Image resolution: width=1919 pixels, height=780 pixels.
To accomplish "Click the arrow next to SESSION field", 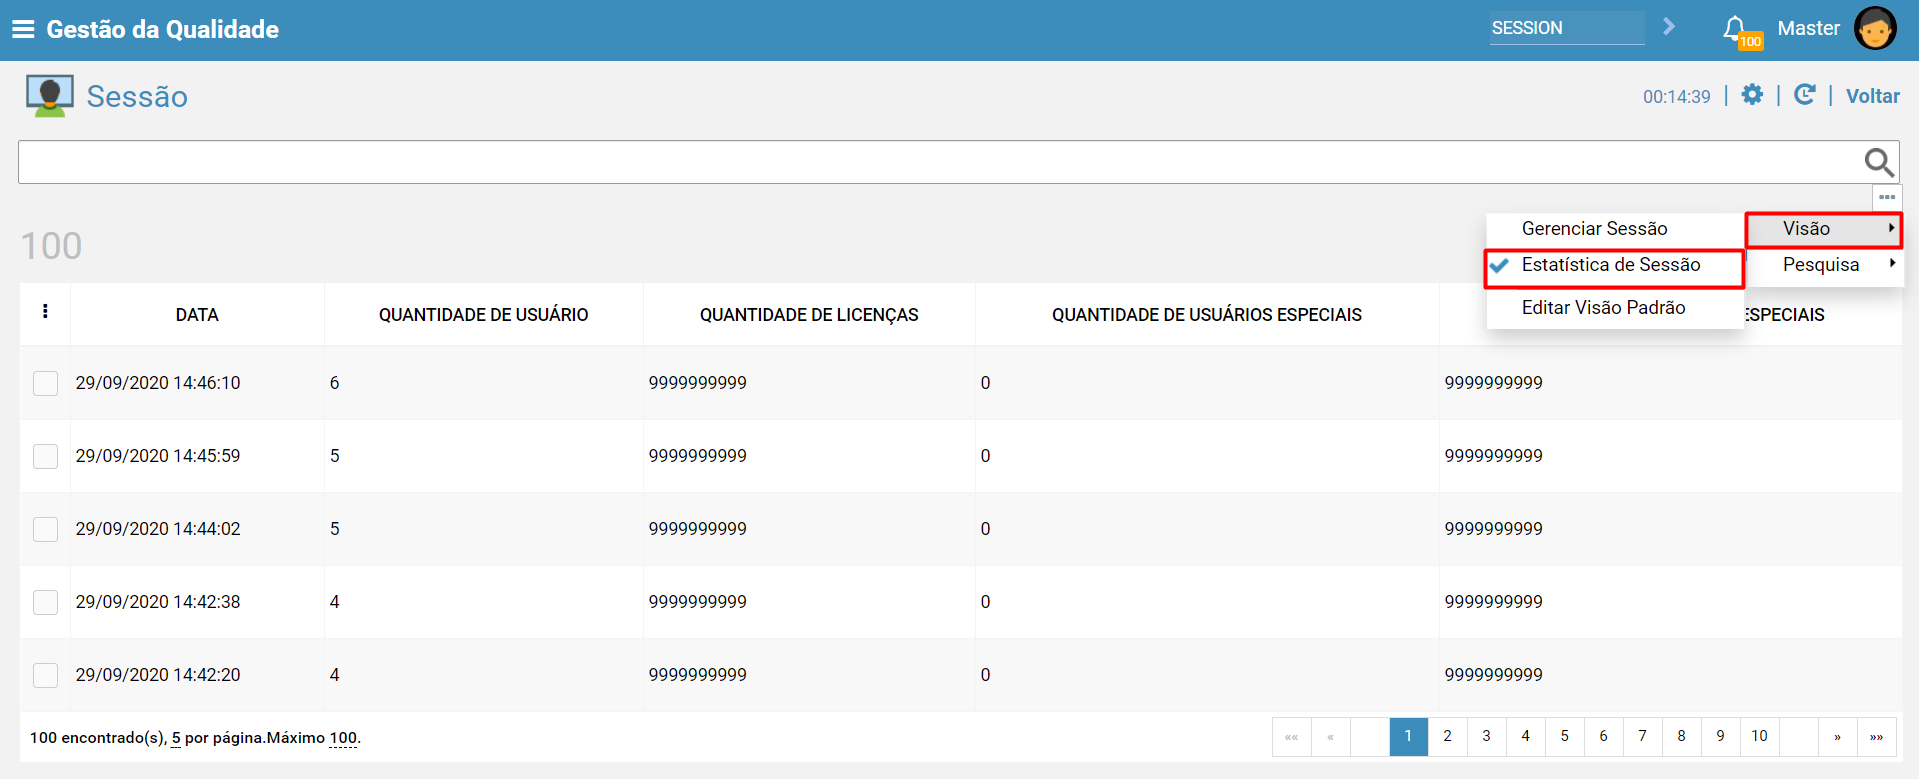I will coord(1669,27).
